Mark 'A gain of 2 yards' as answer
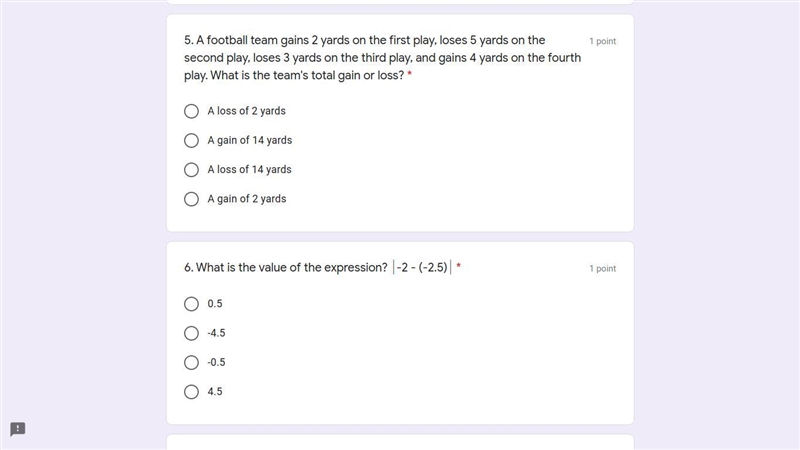The width and height of the screenshot is (800, 450). coord(191,199)
